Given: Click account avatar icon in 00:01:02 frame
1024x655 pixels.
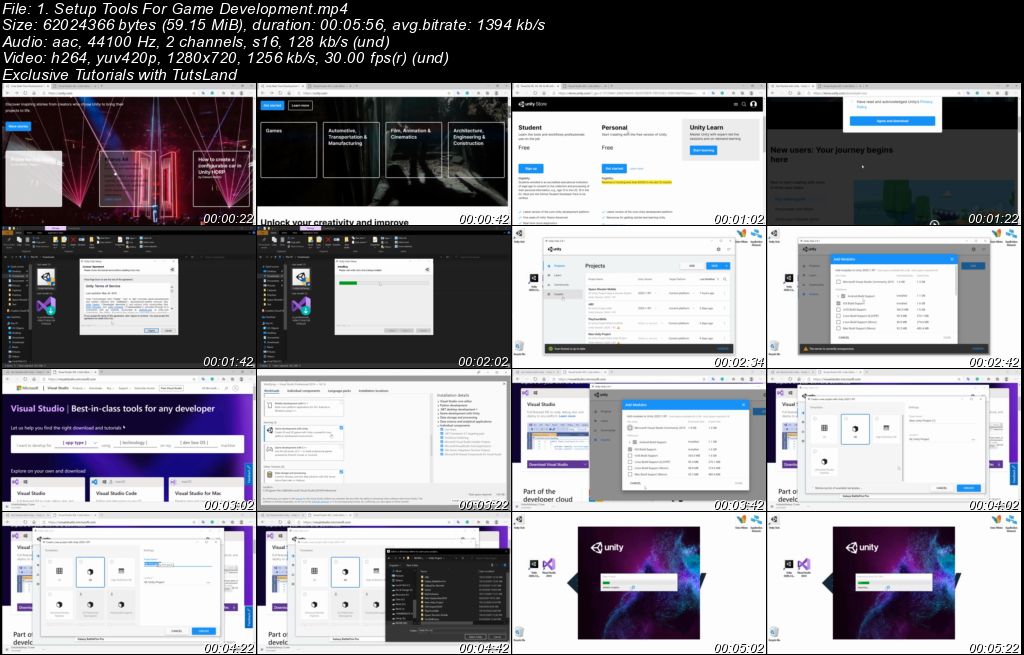Looking at the screenshot, I should [x=753, y=104].
